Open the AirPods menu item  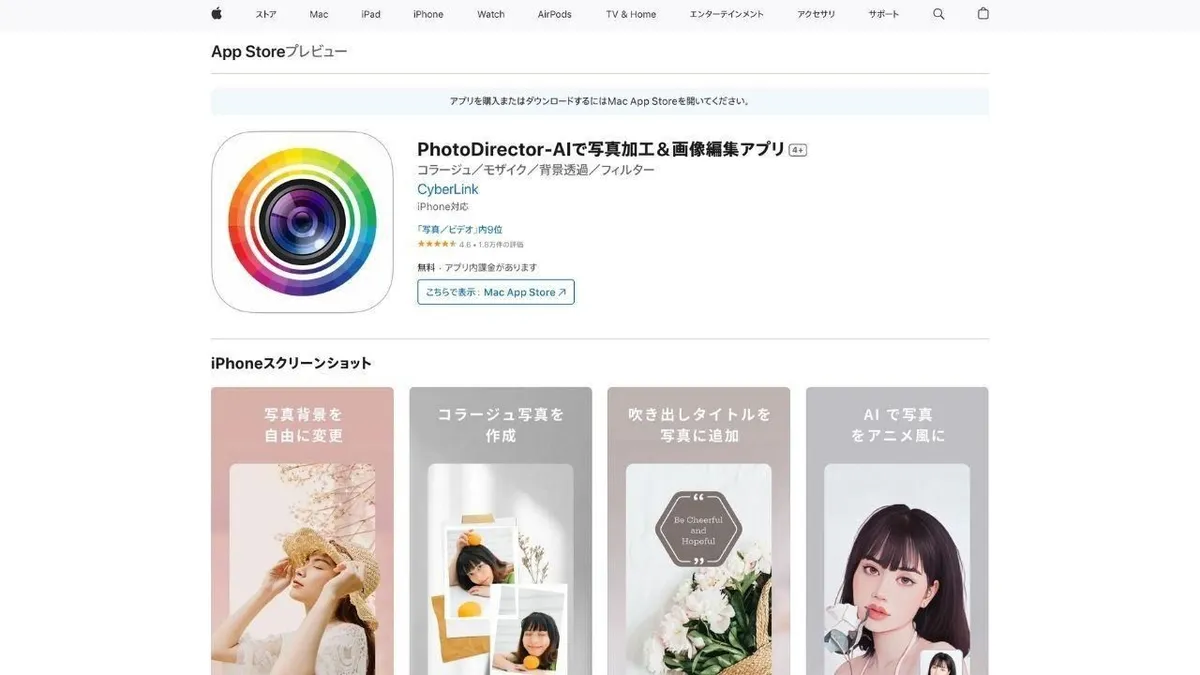tap(555, 14)
